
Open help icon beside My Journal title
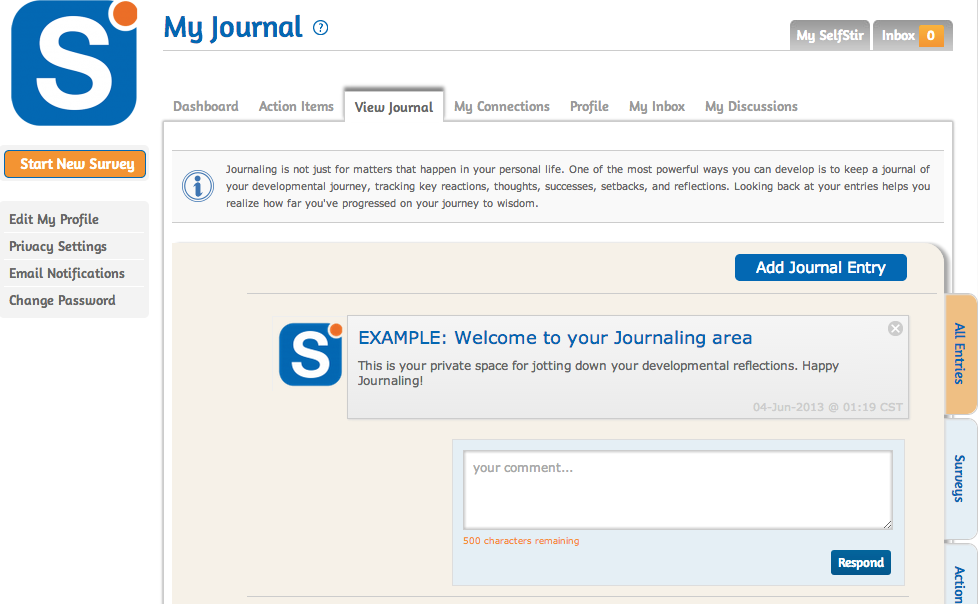[x=320, y=28]
